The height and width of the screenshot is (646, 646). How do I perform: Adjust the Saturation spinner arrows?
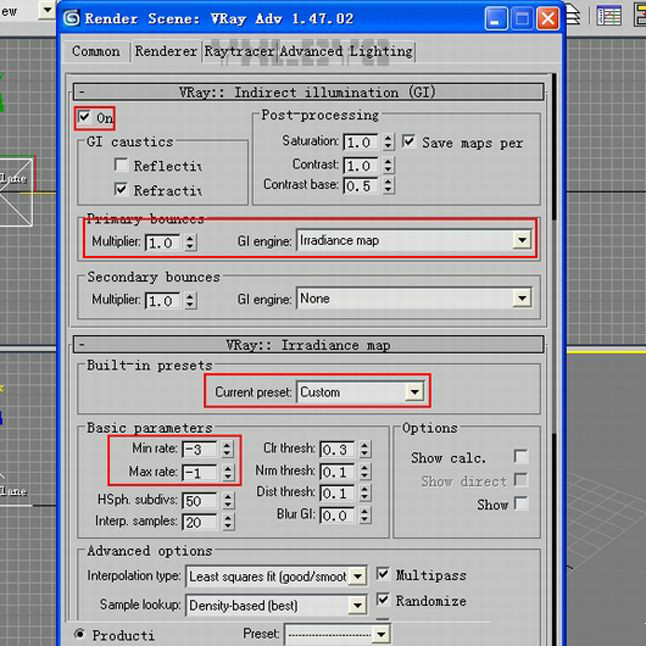pyautogui.click(x=388, y=142)
